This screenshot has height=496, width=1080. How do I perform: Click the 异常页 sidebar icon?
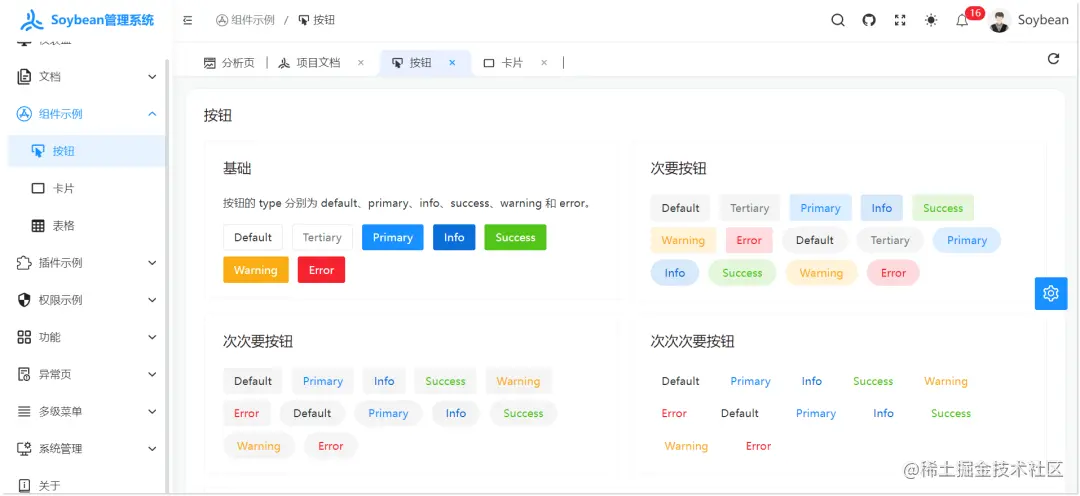(x=24, y=374)
